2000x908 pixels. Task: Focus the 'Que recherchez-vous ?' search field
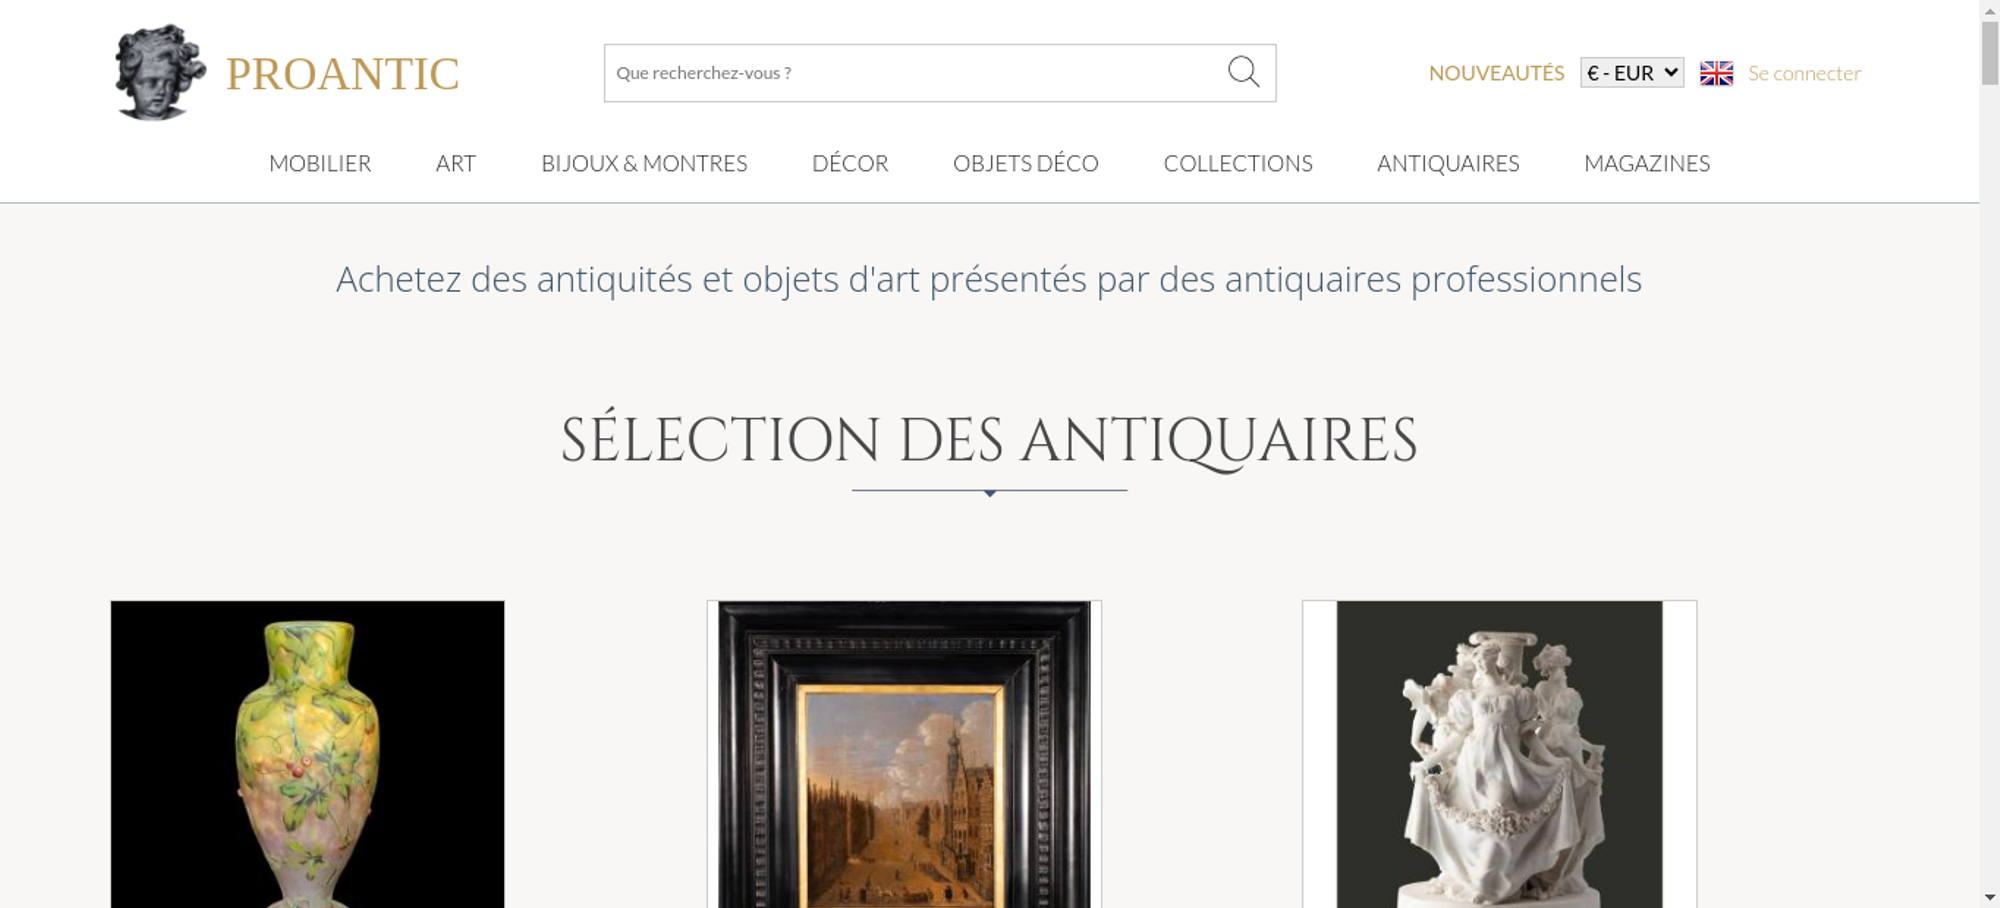click(x=915, y=73)
